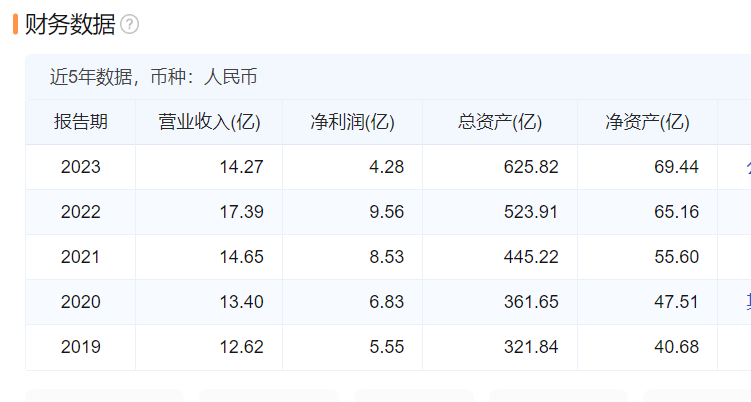Image resolution: width=751 pixels, height=402 pixels.
Task: Click 2021 net assets value 55.60
Action: tap(677, 257)
